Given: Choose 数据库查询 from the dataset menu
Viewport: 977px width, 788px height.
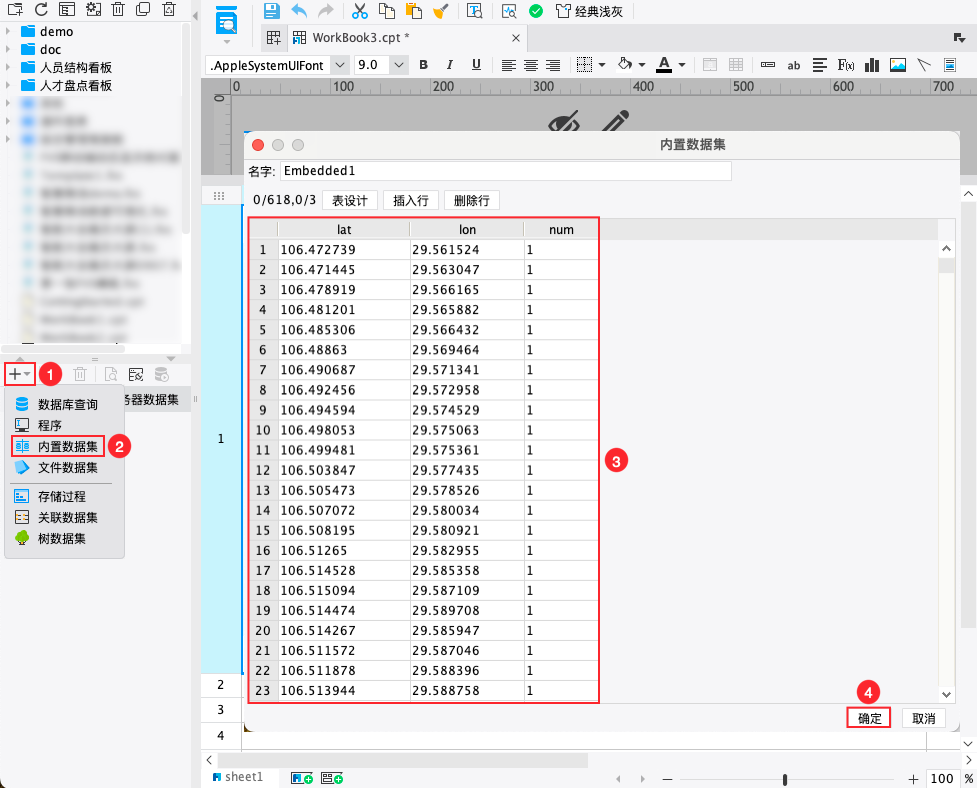Looking at the screenshot, I should point(65,404).
